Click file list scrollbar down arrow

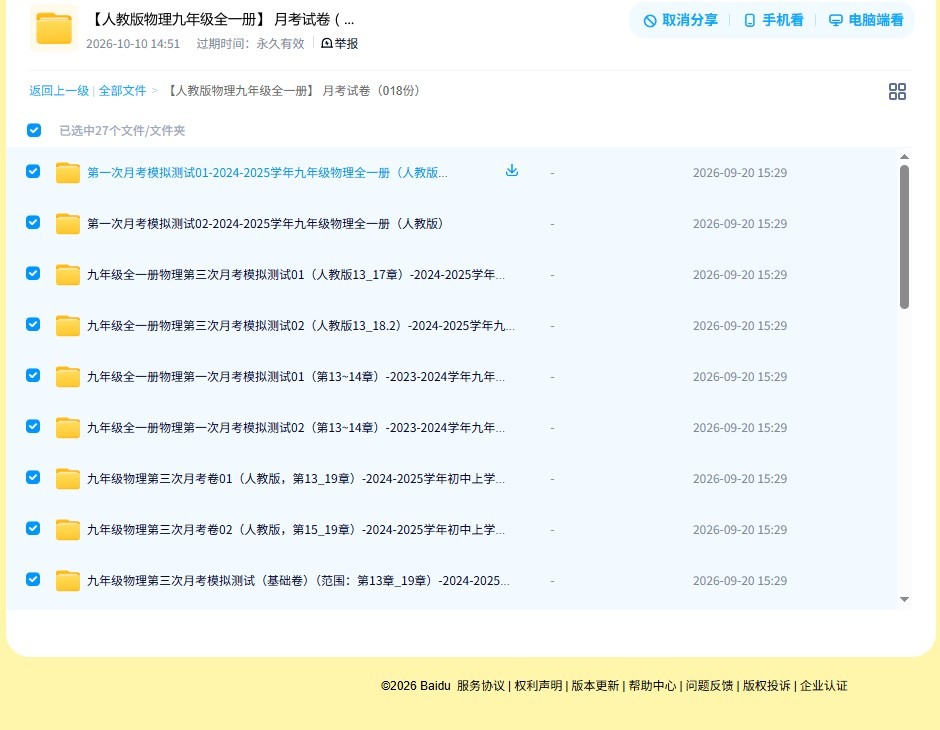905,599
